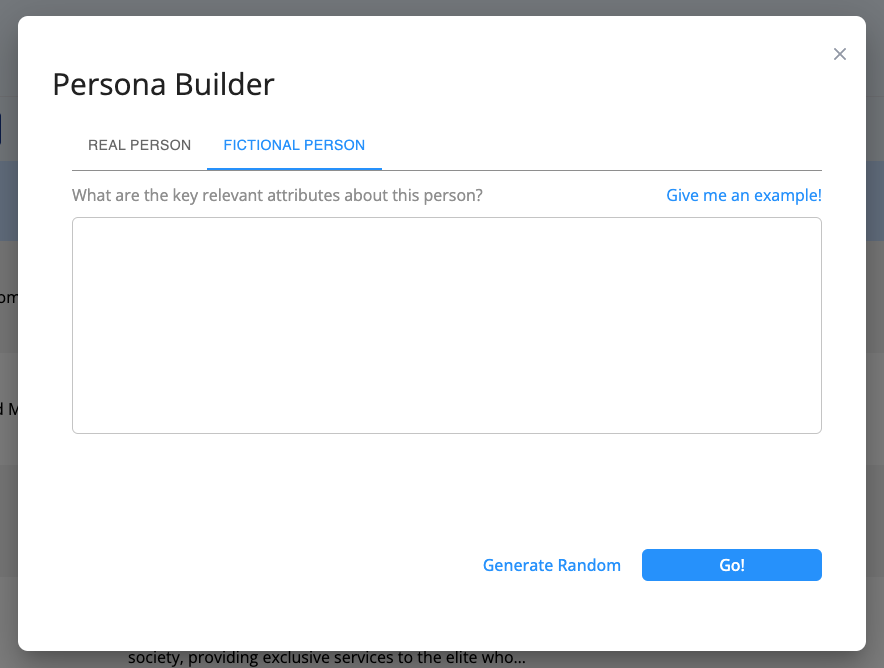Generate a random fictional persona
Image resolution: width=884 pixels, height=668 pixels.
[552, 565]
